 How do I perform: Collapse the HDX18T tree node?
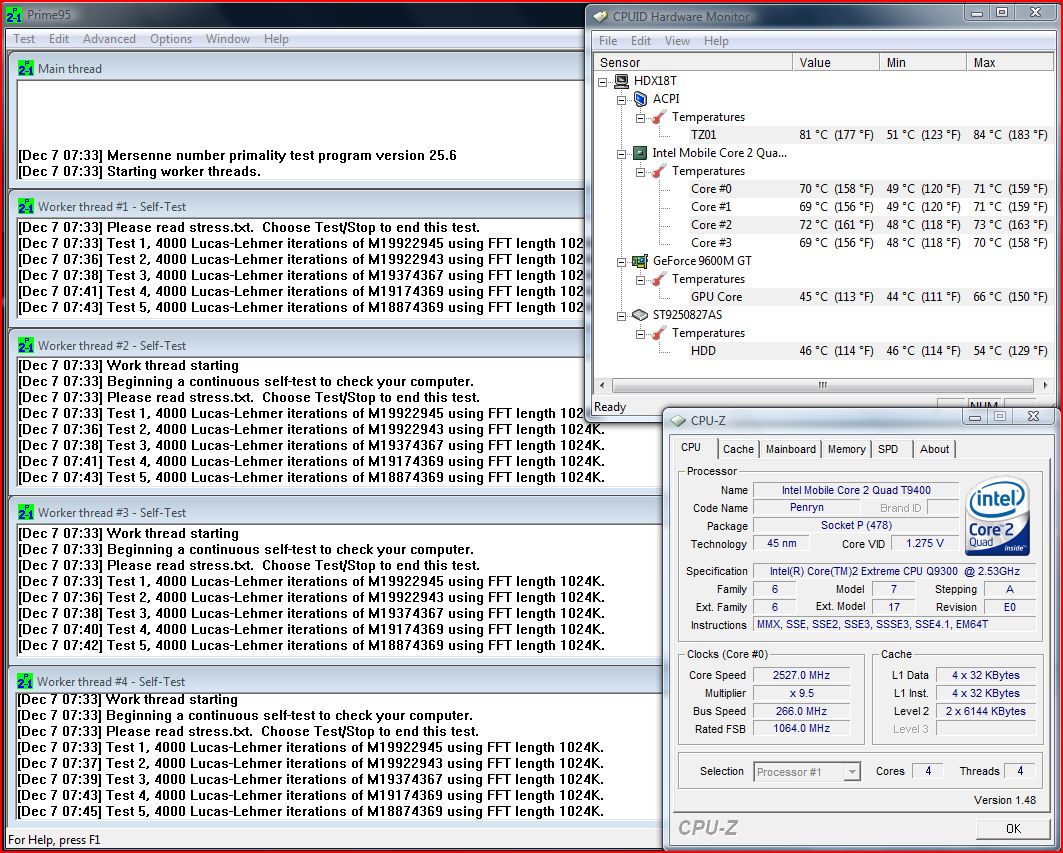603,82
